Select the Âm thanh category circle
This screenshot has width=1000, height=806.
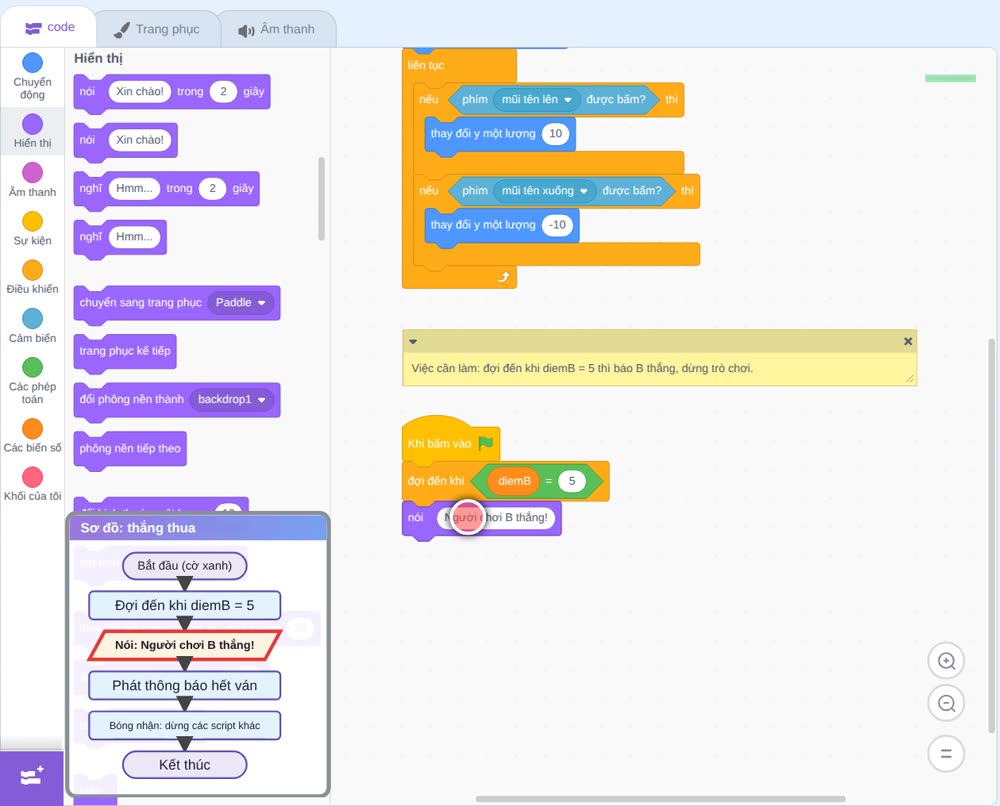(x=33, y=172)
